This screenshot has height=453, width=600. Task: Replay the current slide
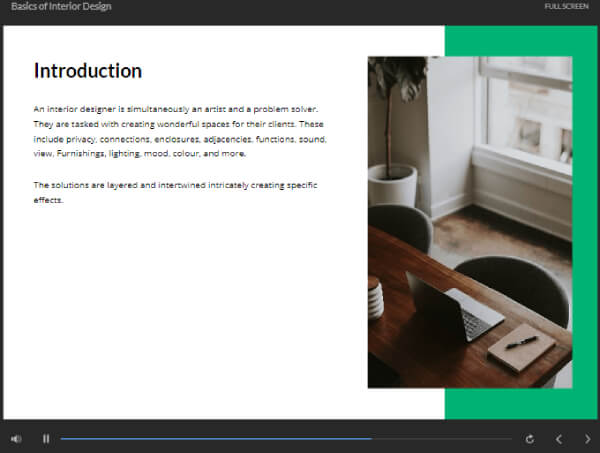[x=529, y=438]
